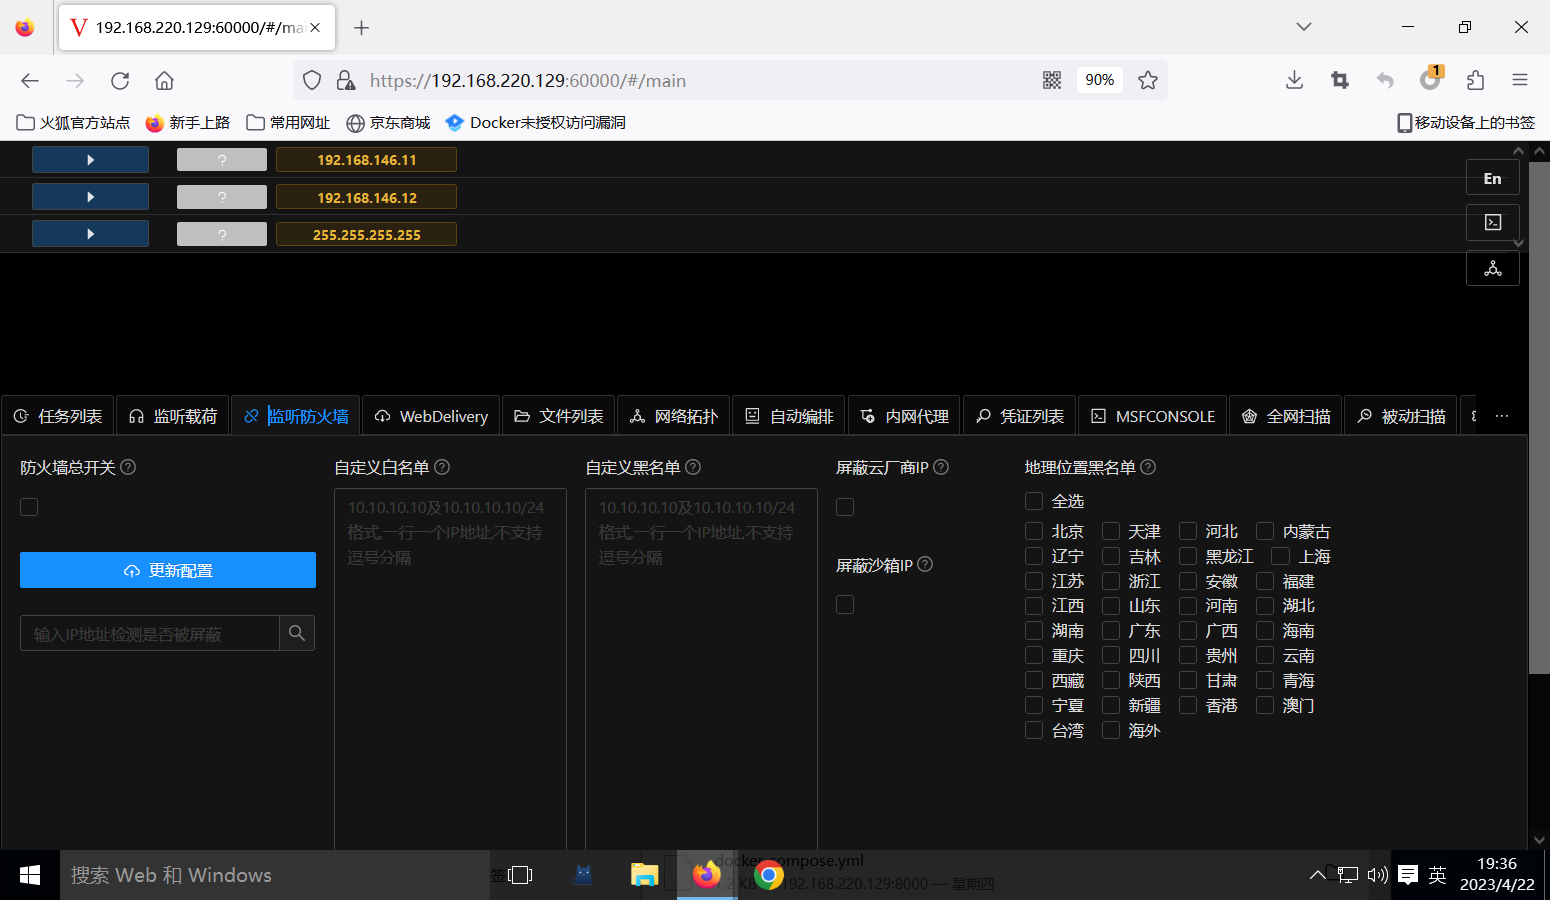Switch language using the En icon

coord(1492,177)
